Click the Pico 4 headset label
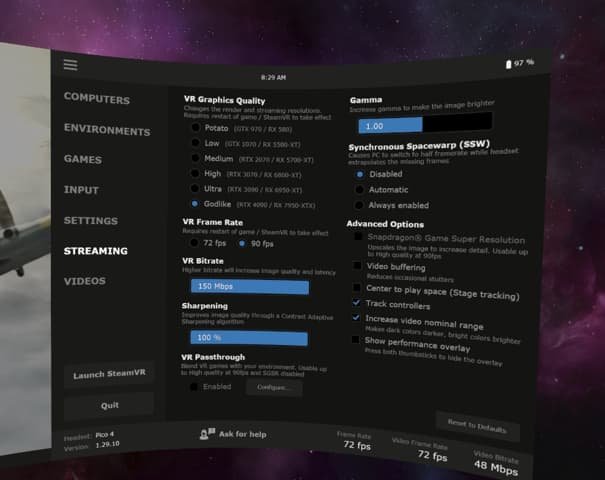The width and height of the screenshot is (605, 480). 105,434
